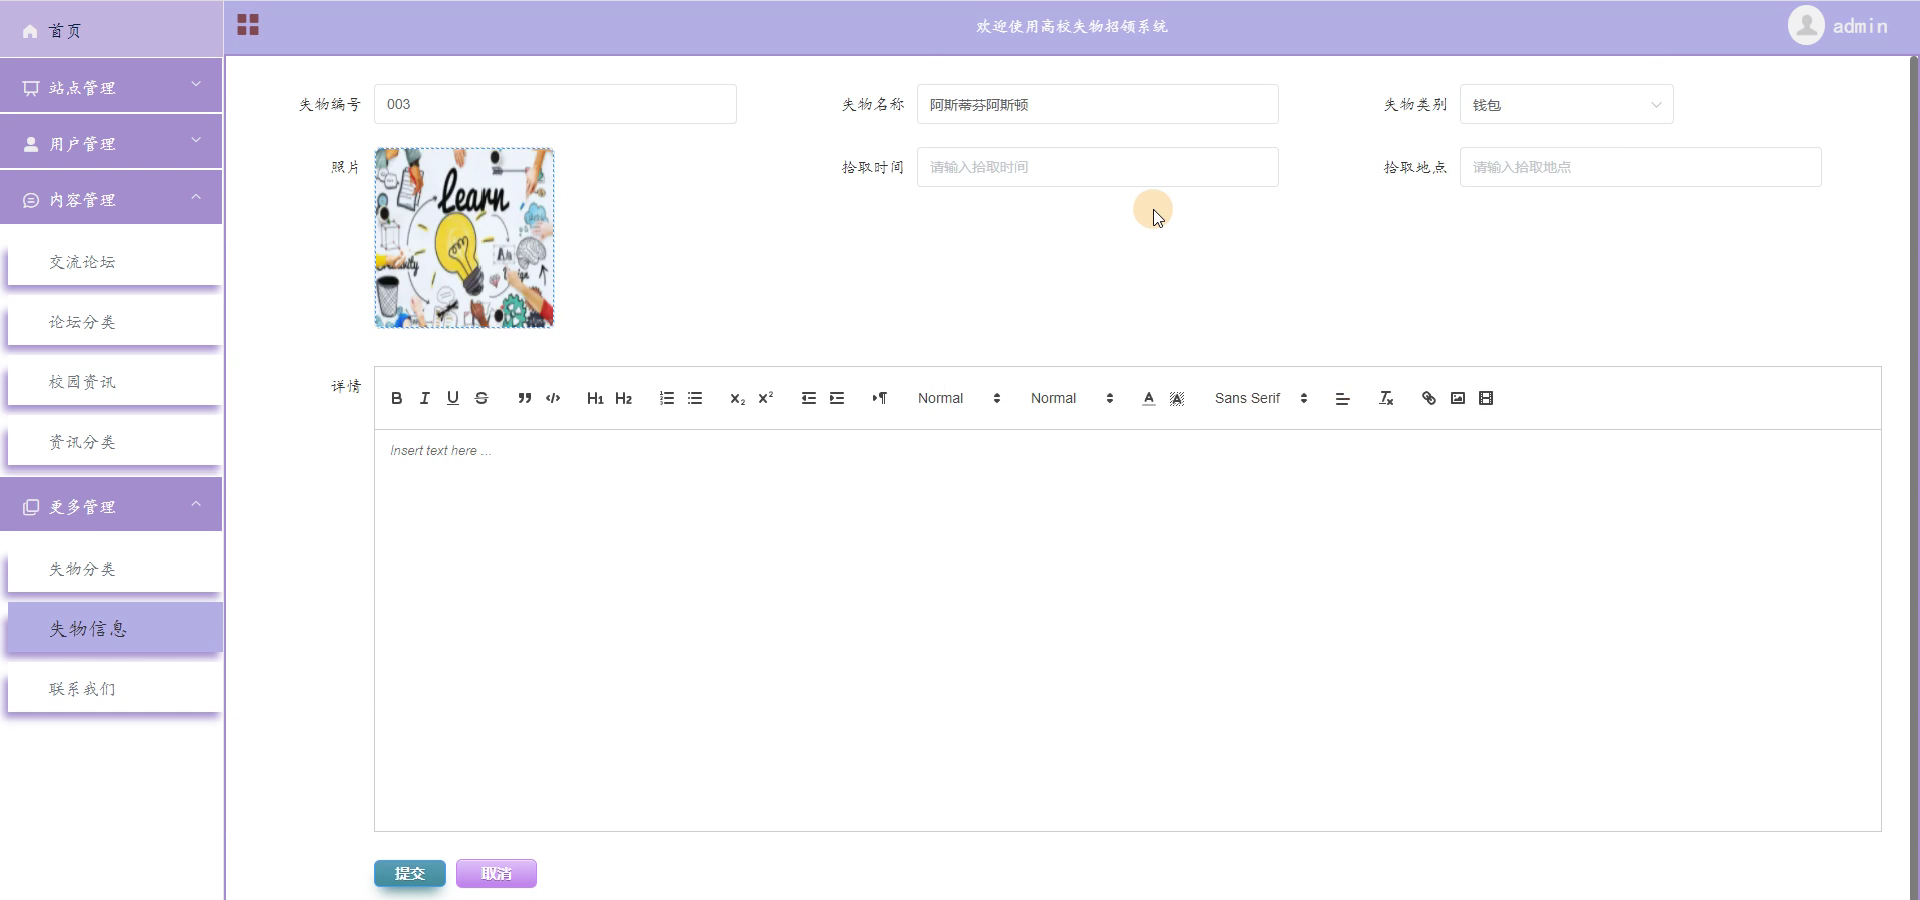Apply Heading 2 style
1920x900 pixels.
(624, 398)
